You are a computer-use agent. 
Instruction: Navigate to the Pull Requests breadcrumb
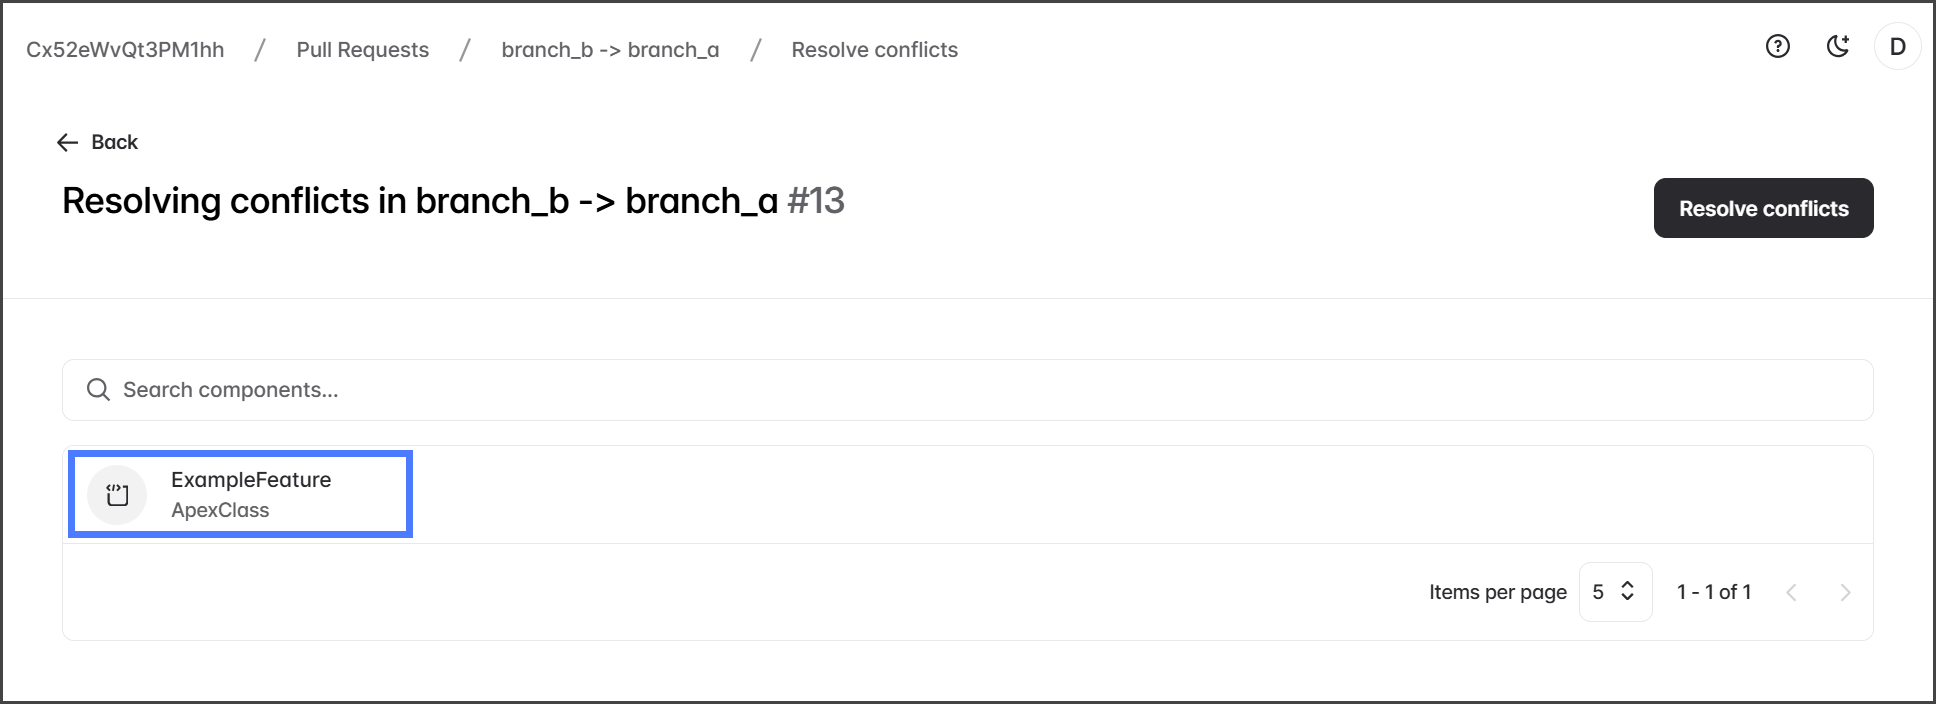click(362, 50)
